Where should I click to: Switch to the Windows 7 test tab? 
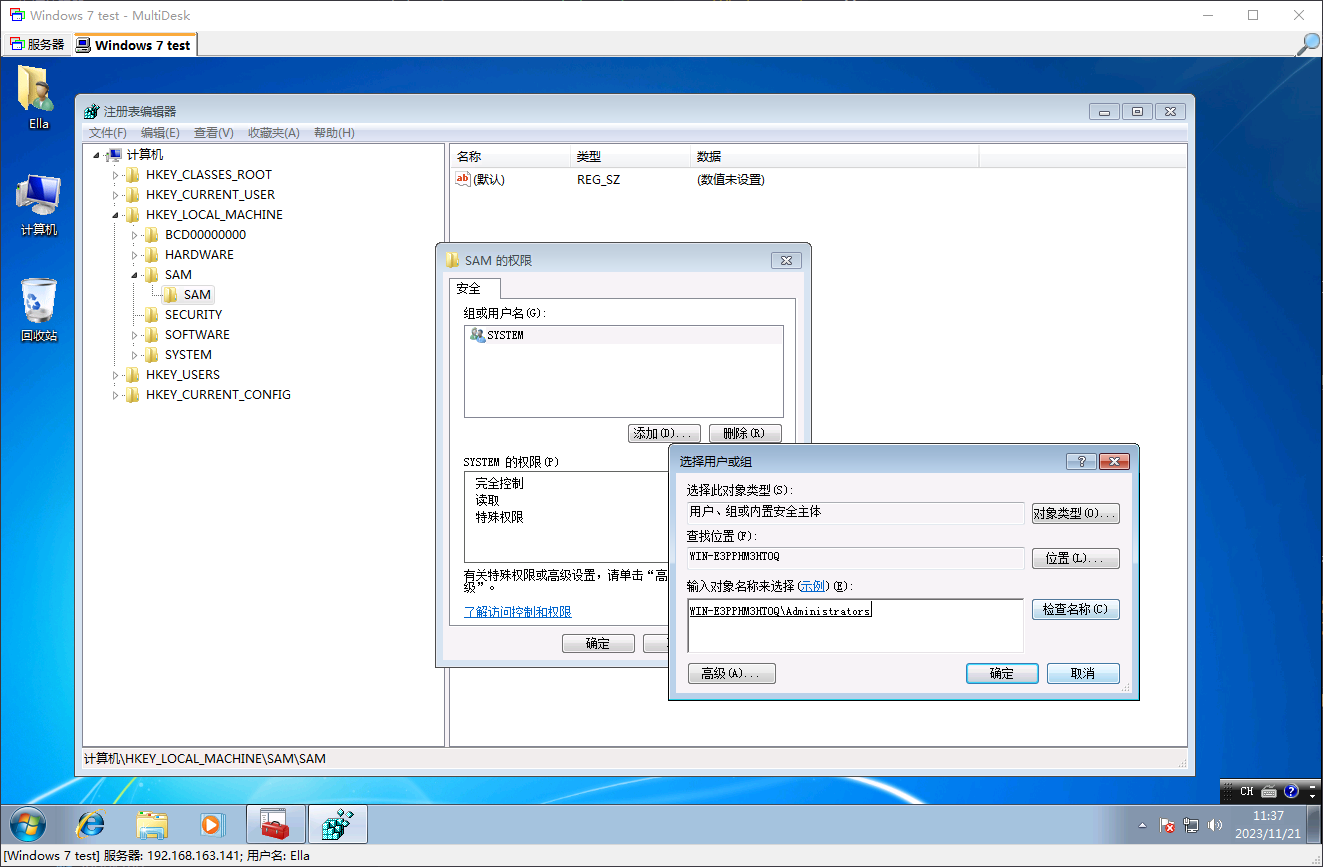coord(134,45)
